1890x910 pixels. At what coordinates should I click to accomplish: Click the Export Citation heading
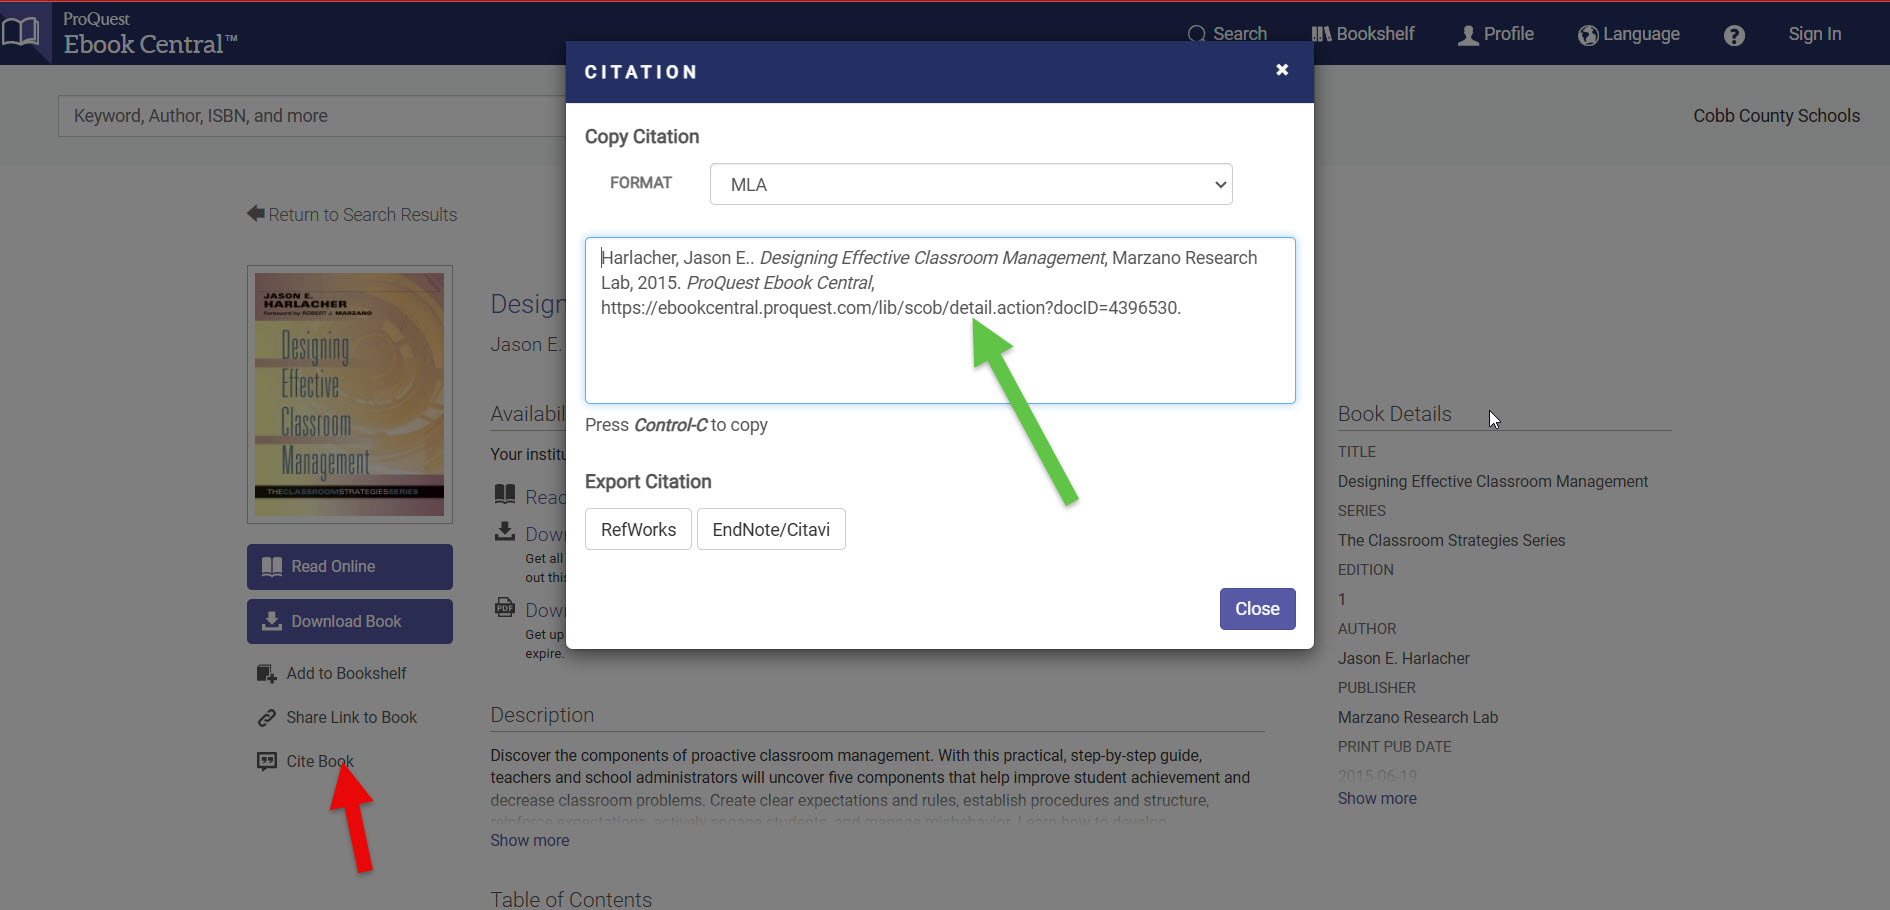(648, 482)
